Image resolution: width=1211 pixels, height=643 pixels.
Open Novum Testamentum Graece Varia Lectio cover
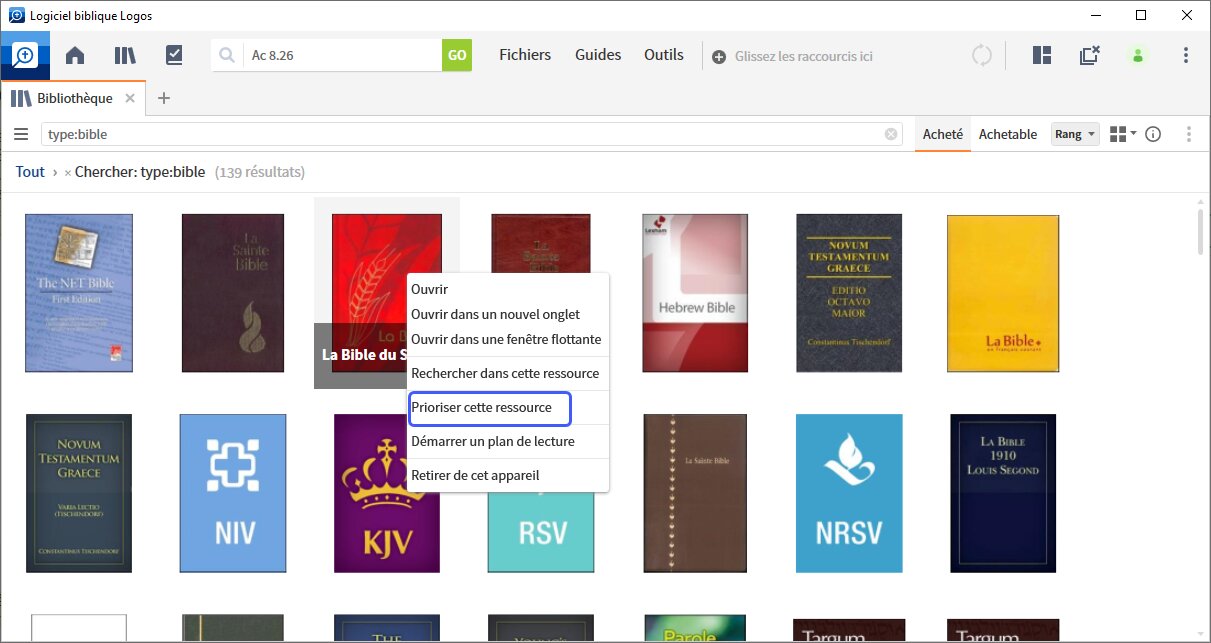pos(79,493)
